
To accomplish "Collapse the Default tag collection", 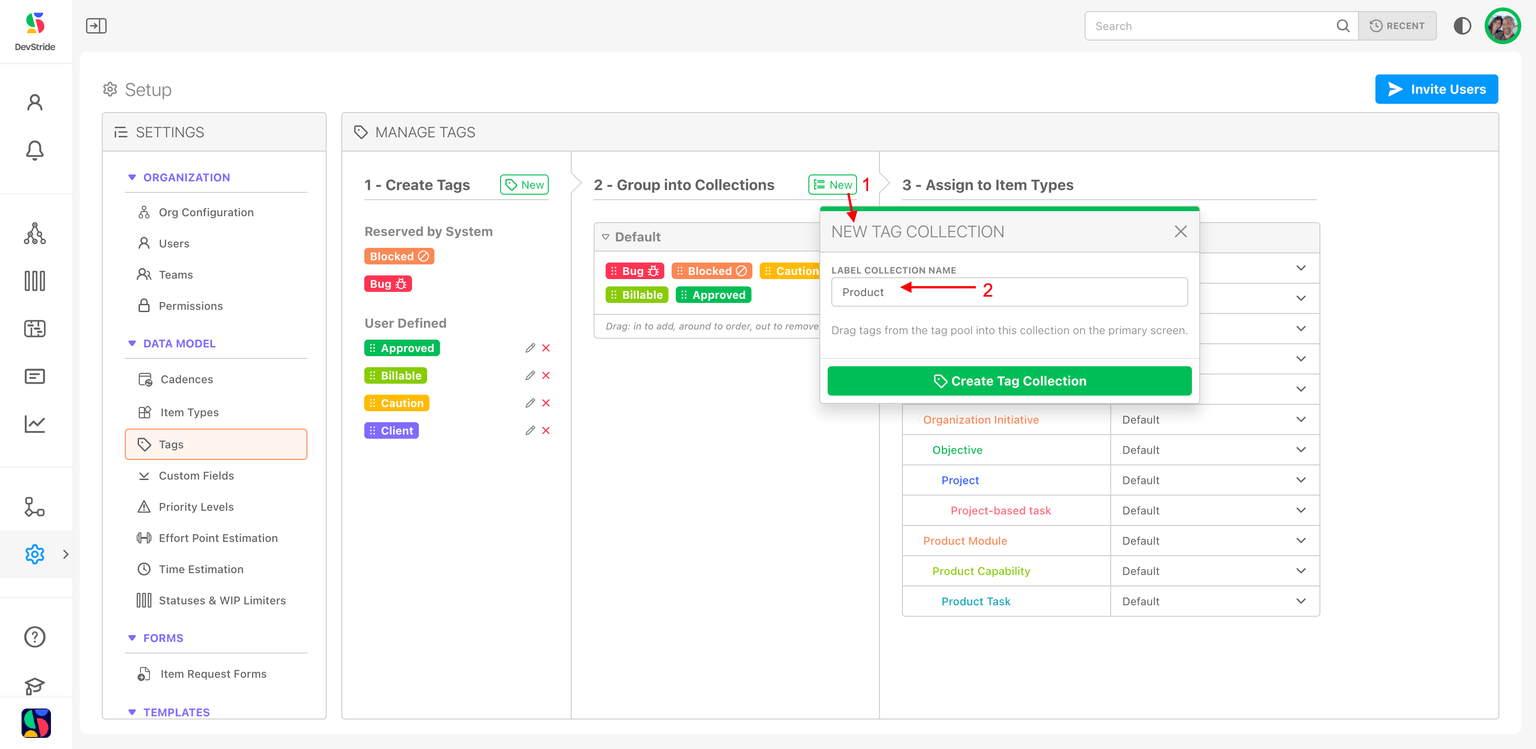I will (x=606, y=237).
